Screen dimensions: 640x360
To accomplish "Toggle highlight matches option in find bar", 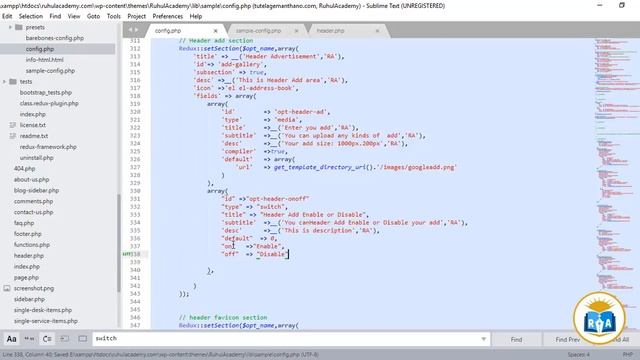I will click(82, 339).
